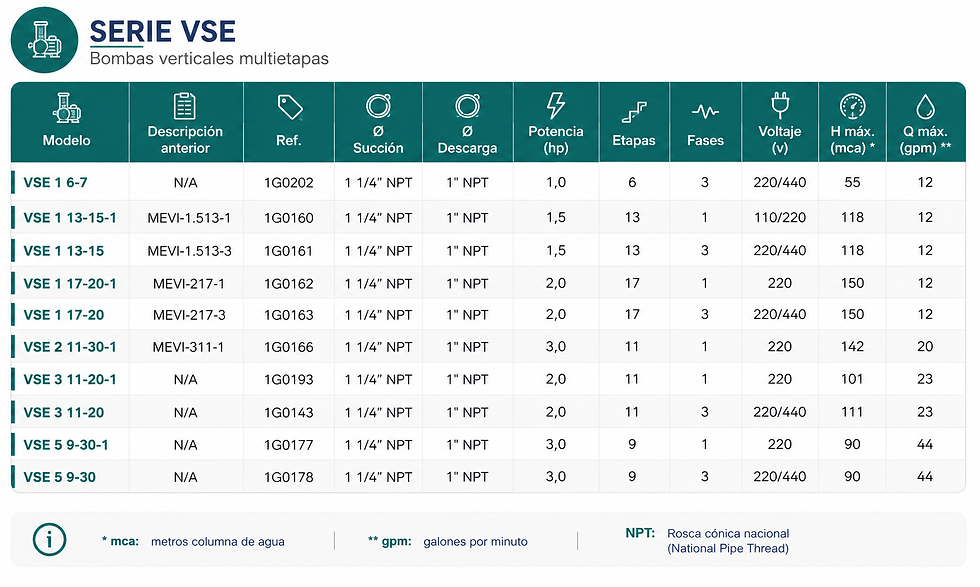Click the plug icon above Voltaje
The image size is (980, 587).
tap(780, 105)
